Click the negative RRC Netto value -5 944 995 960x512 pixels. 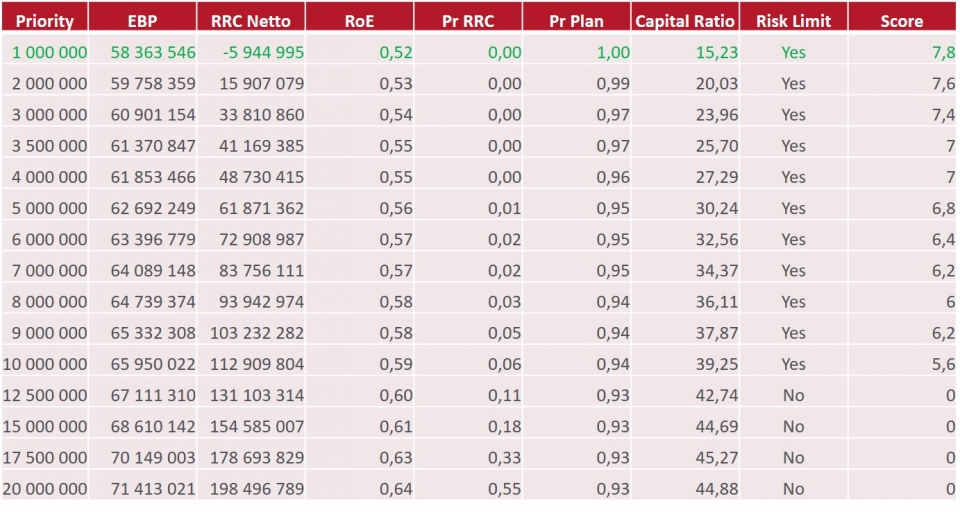click(x=258, y=52)
